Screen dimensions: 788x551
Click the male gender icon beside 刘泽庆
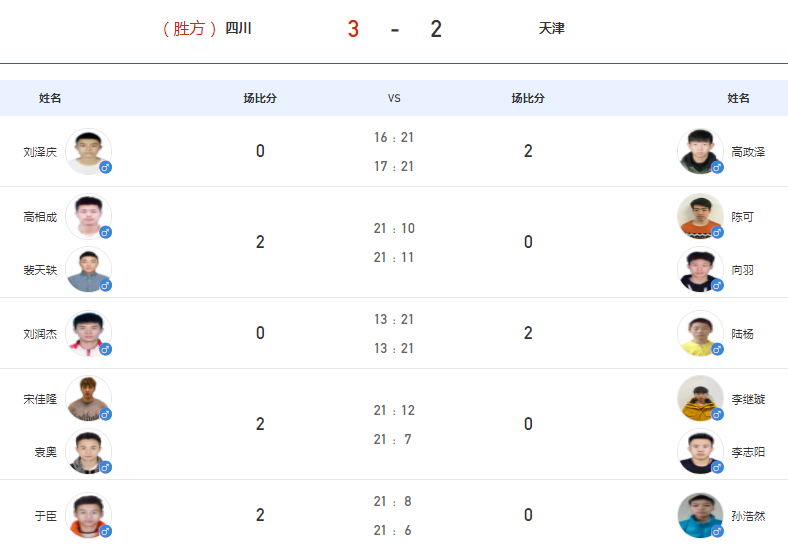(x=106, y=167)
